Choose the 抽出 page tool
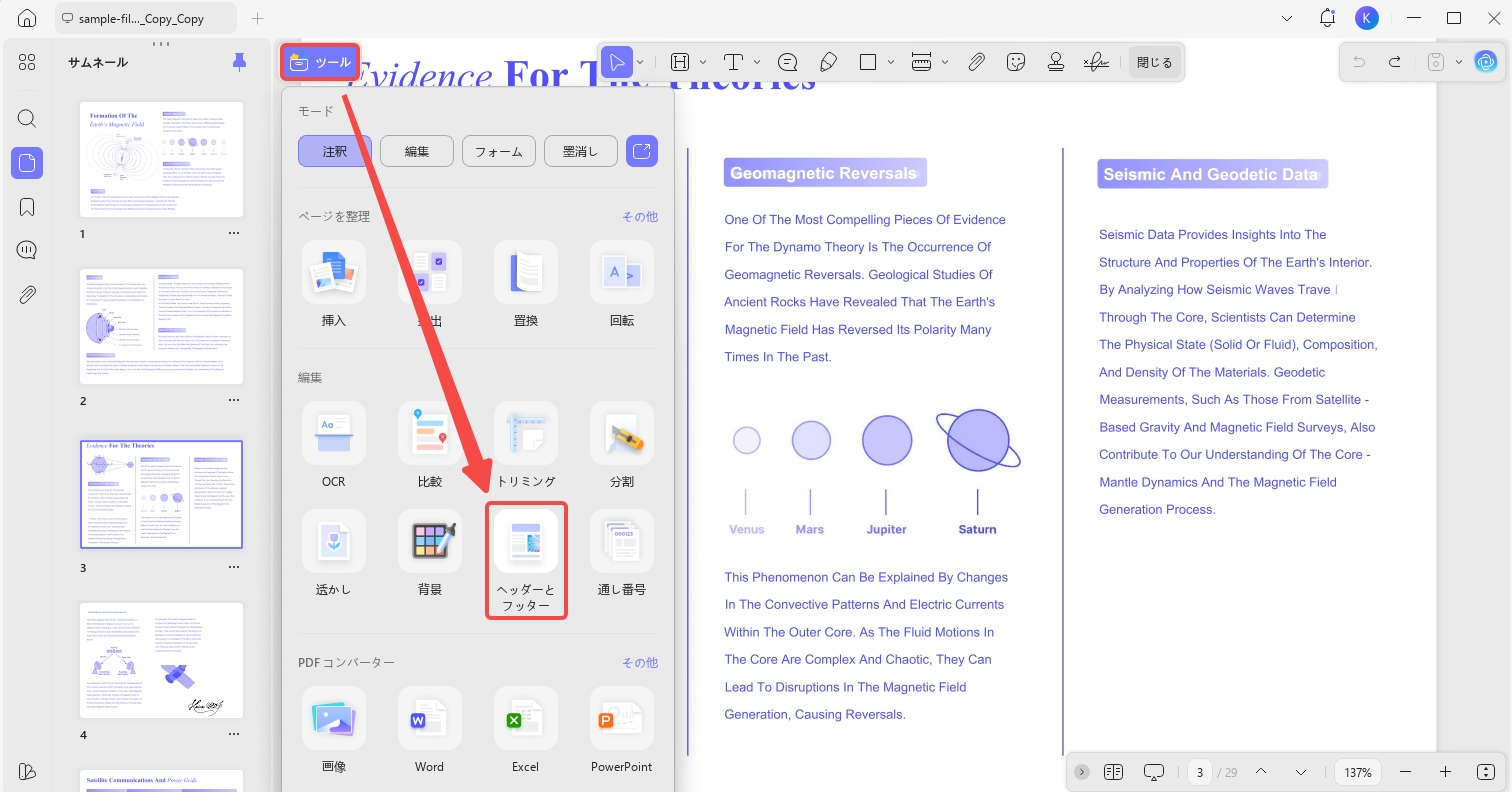Viewport: 1512px width, 792px height. [x=430, y=284]
